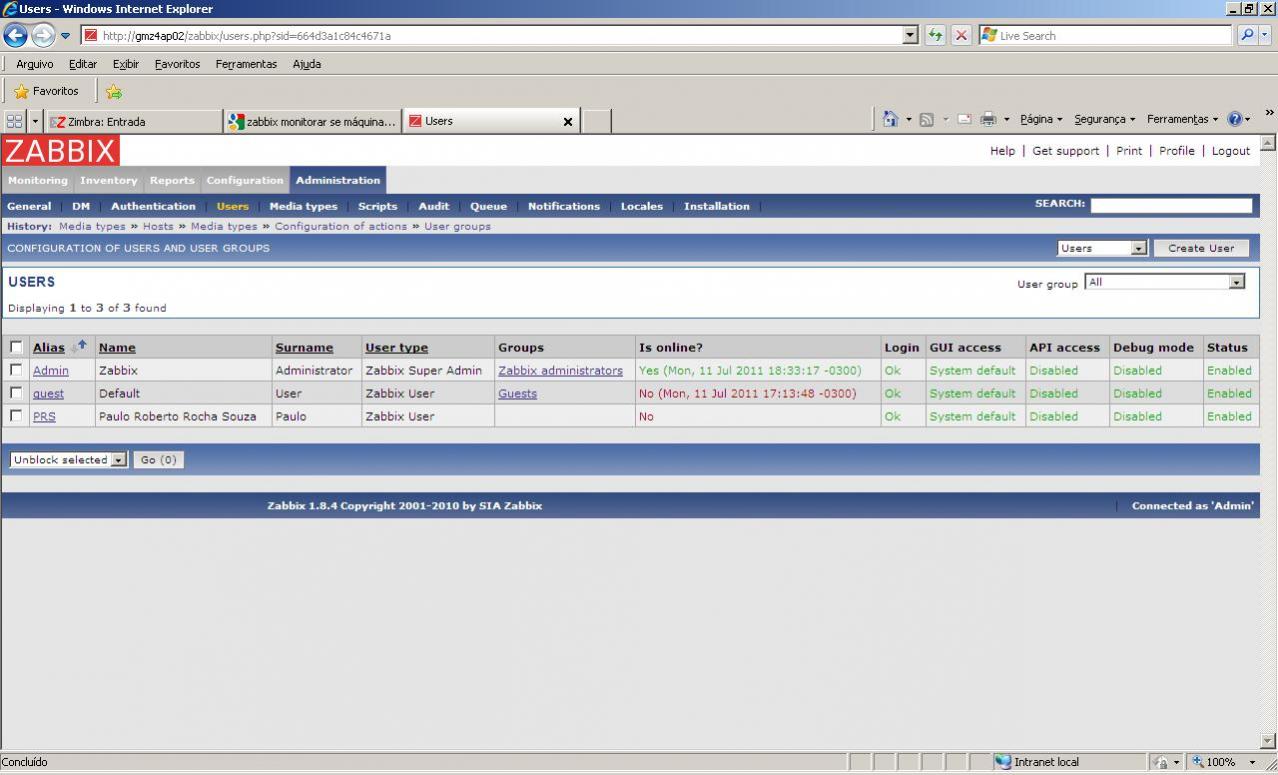Image resolution: width=1278 pixels, height=775 pixels.
Task: Click in the Zabbix SEARCH field
Action: tap(1170, 205)
